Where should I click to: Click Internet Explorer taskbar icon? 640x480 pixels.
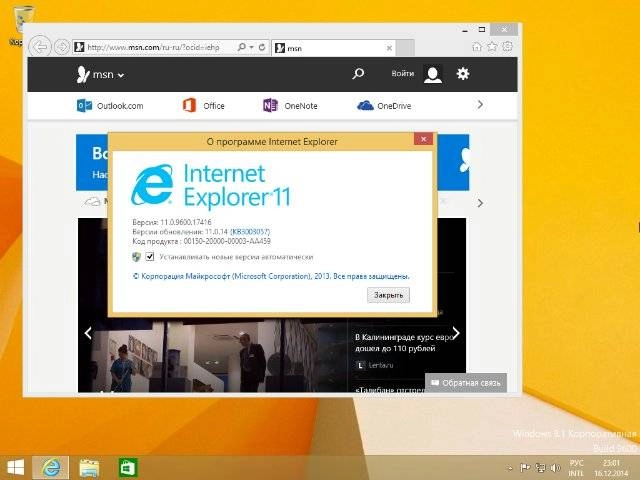51,468
